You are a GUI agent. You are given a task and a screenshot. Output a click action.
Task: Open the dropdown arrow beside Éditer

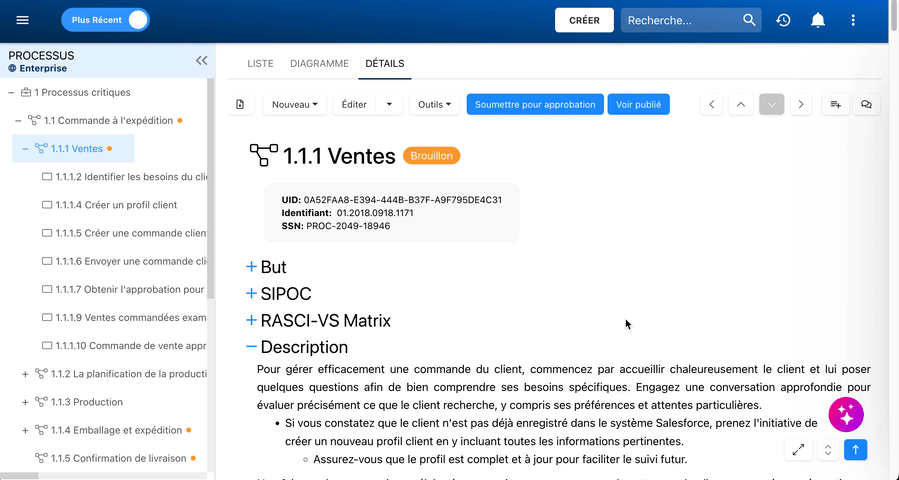389,104
